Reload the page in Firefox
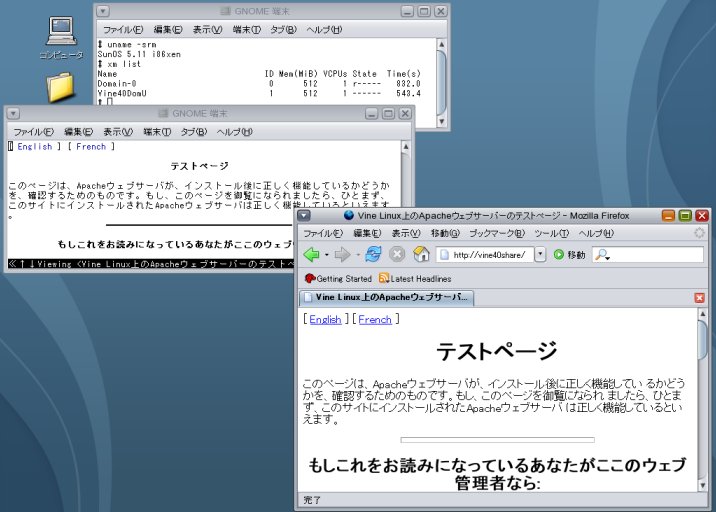 (373, 254)
